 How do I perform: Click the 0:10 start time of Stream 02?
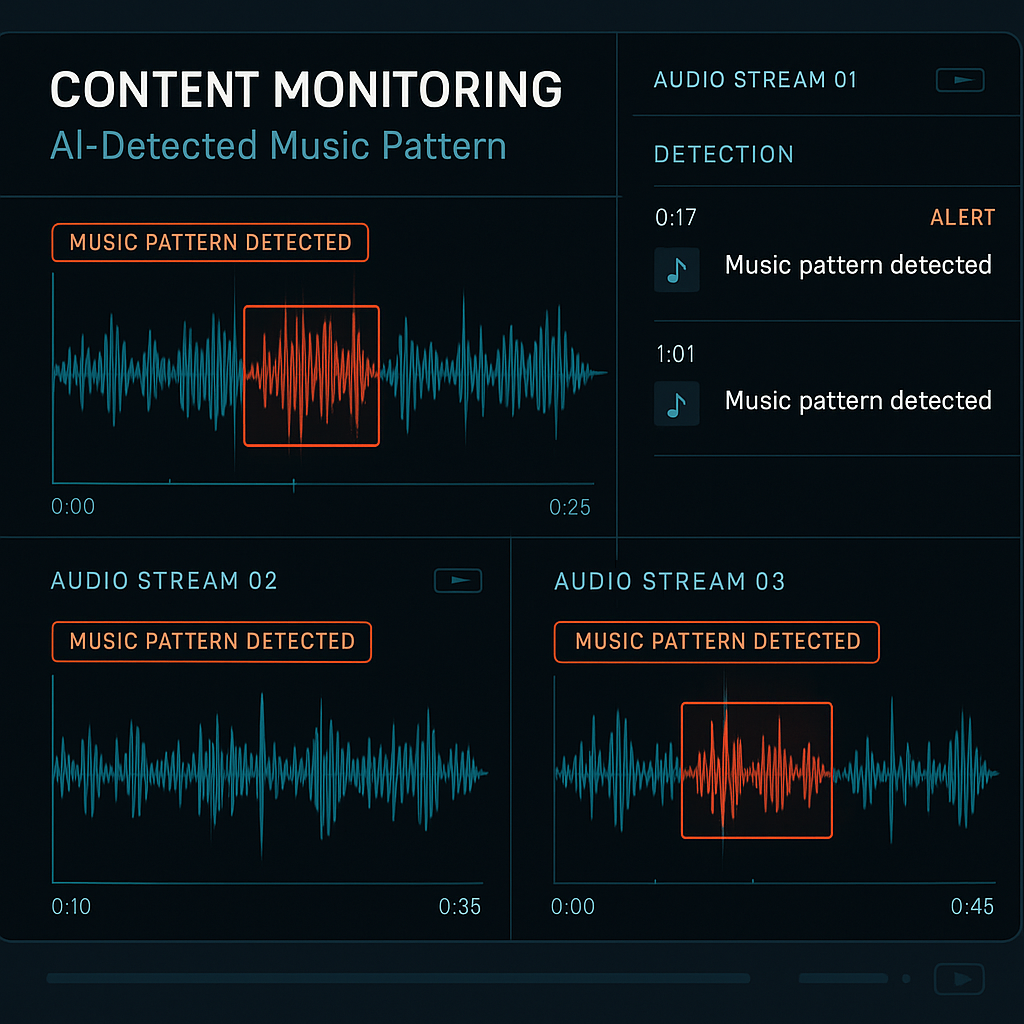pyautogui.click(x=71, y=906)
